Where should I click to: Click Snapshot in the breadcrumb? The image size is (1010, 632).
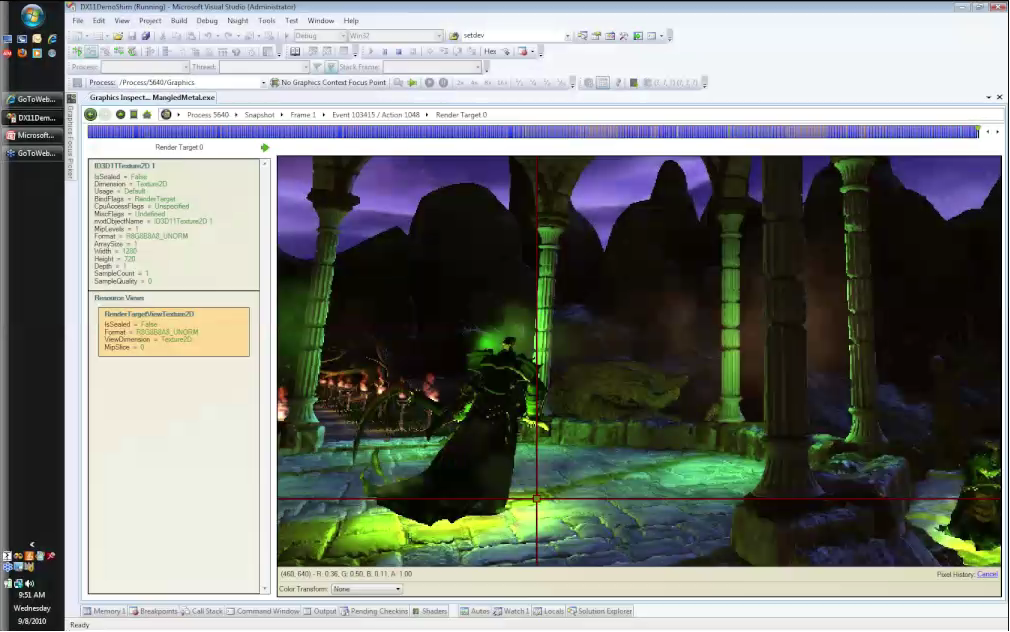(260, 115)
